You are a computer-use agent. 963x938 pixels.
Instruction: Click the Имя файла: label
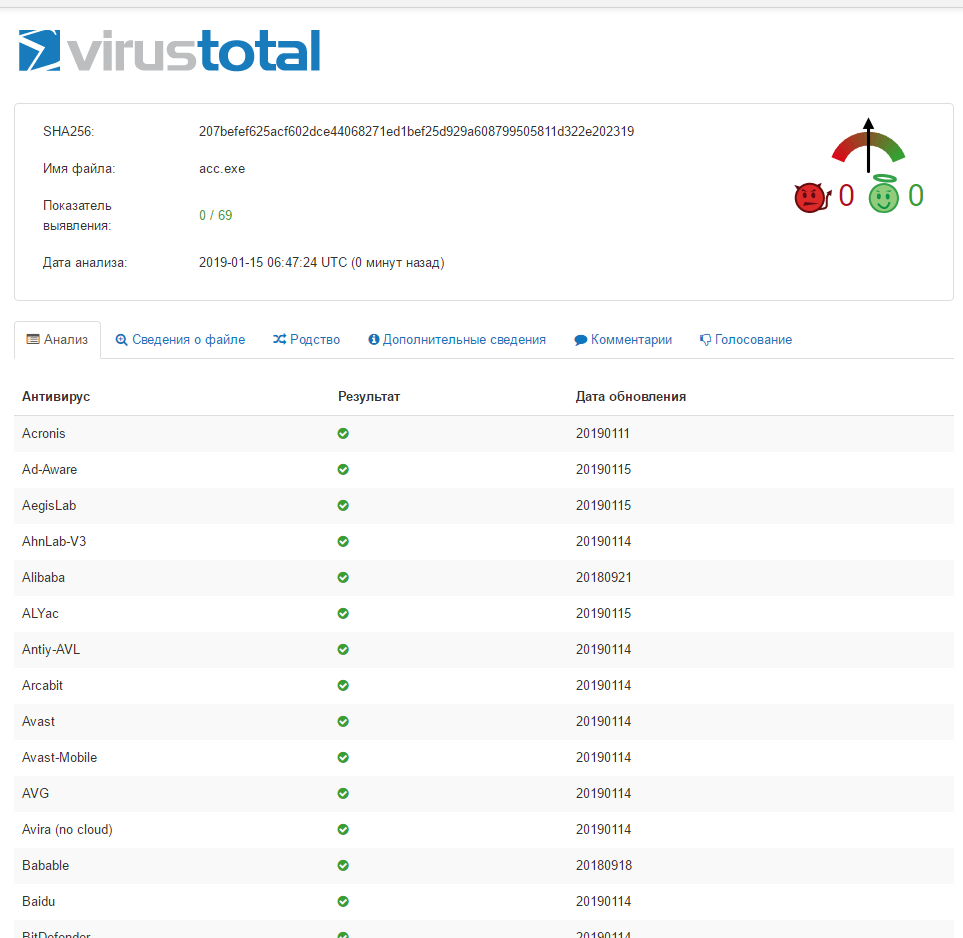point(79,169)
